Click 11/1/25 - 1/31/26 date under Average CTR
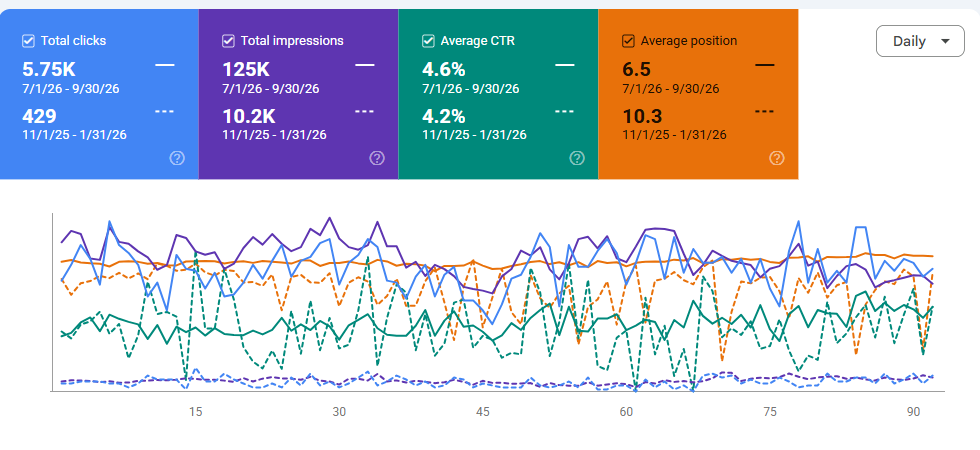 point(474,134)
